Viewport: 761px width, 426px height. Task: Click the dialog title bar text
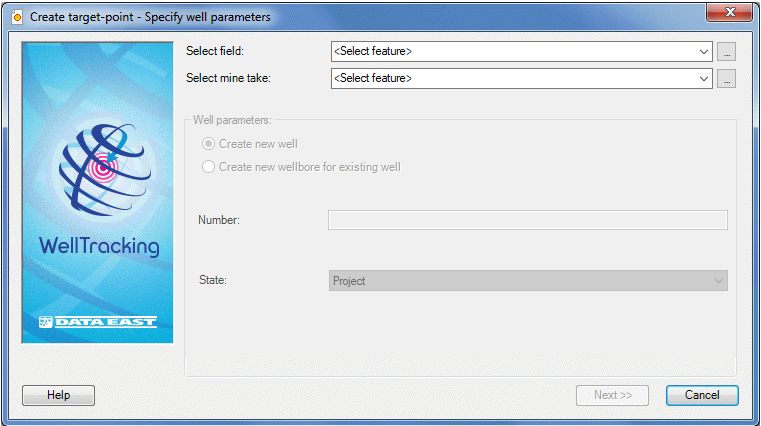(150, 17)
